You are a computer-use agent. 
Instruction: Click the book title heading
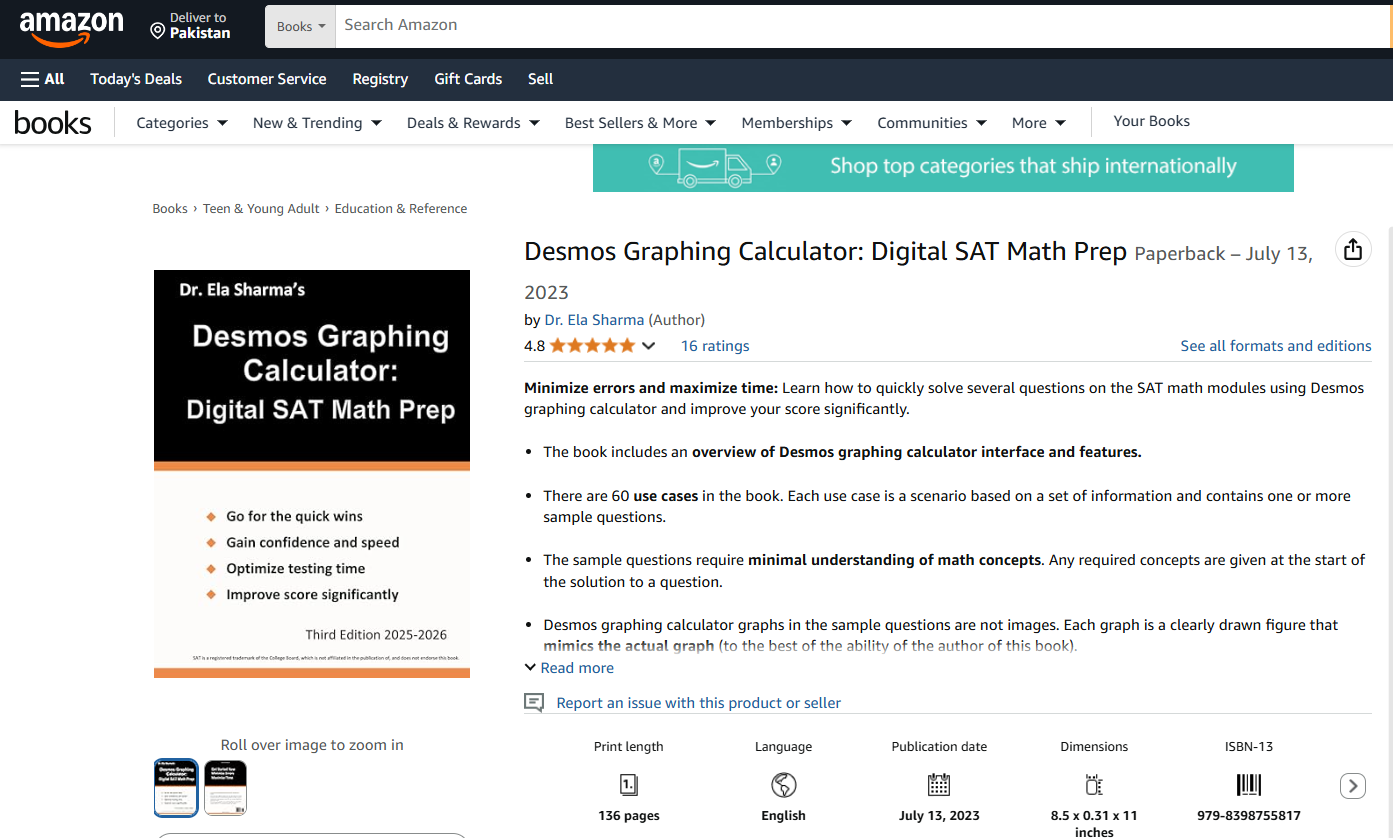pos(825,252)
